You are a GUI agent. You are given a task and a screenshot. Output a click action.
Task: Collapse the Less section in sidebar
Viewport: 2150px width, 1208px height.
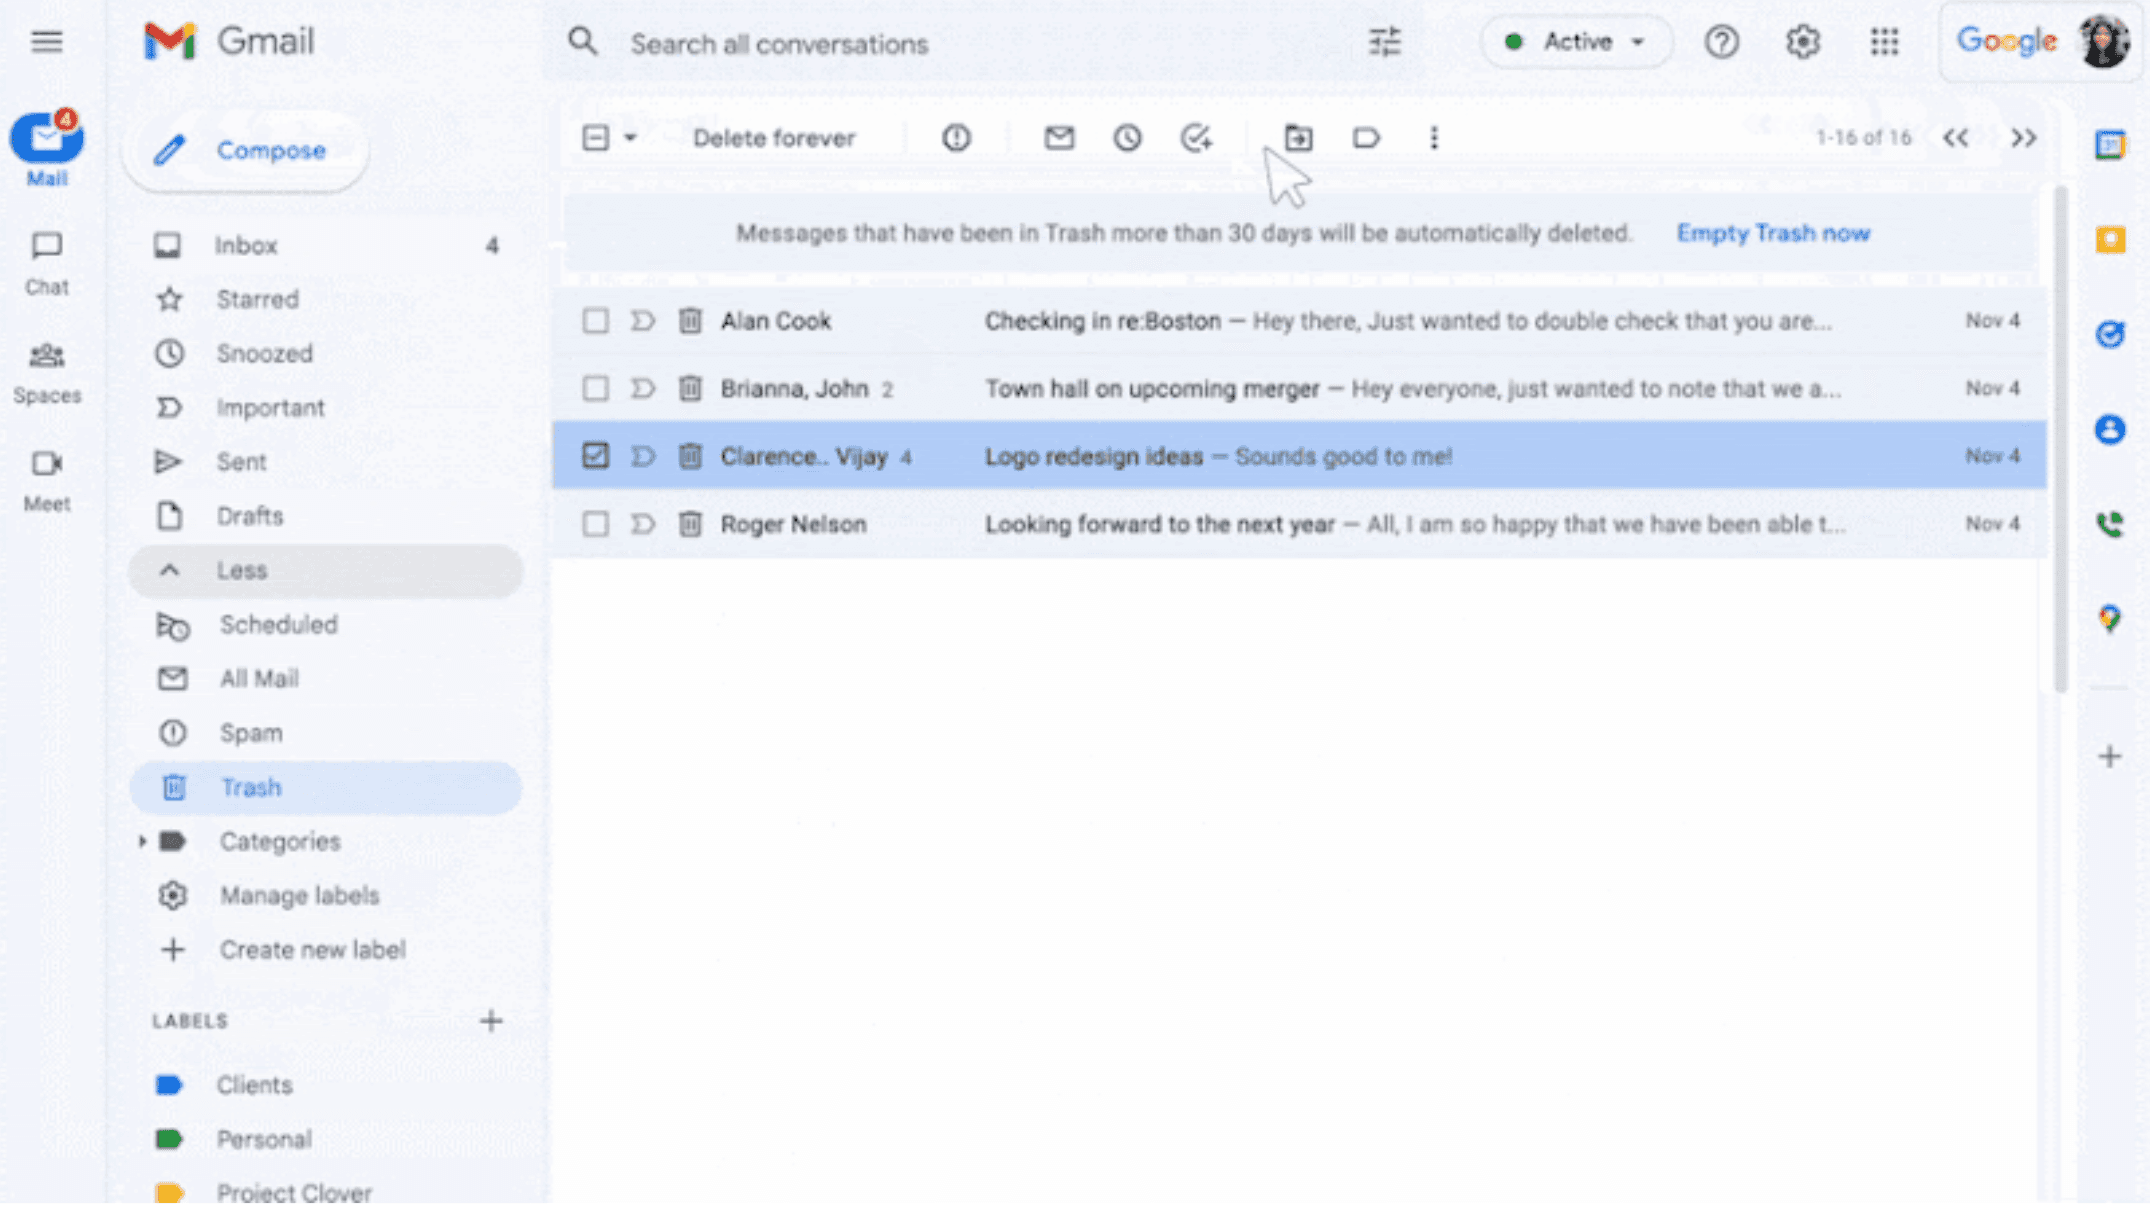tap(241, 570)
